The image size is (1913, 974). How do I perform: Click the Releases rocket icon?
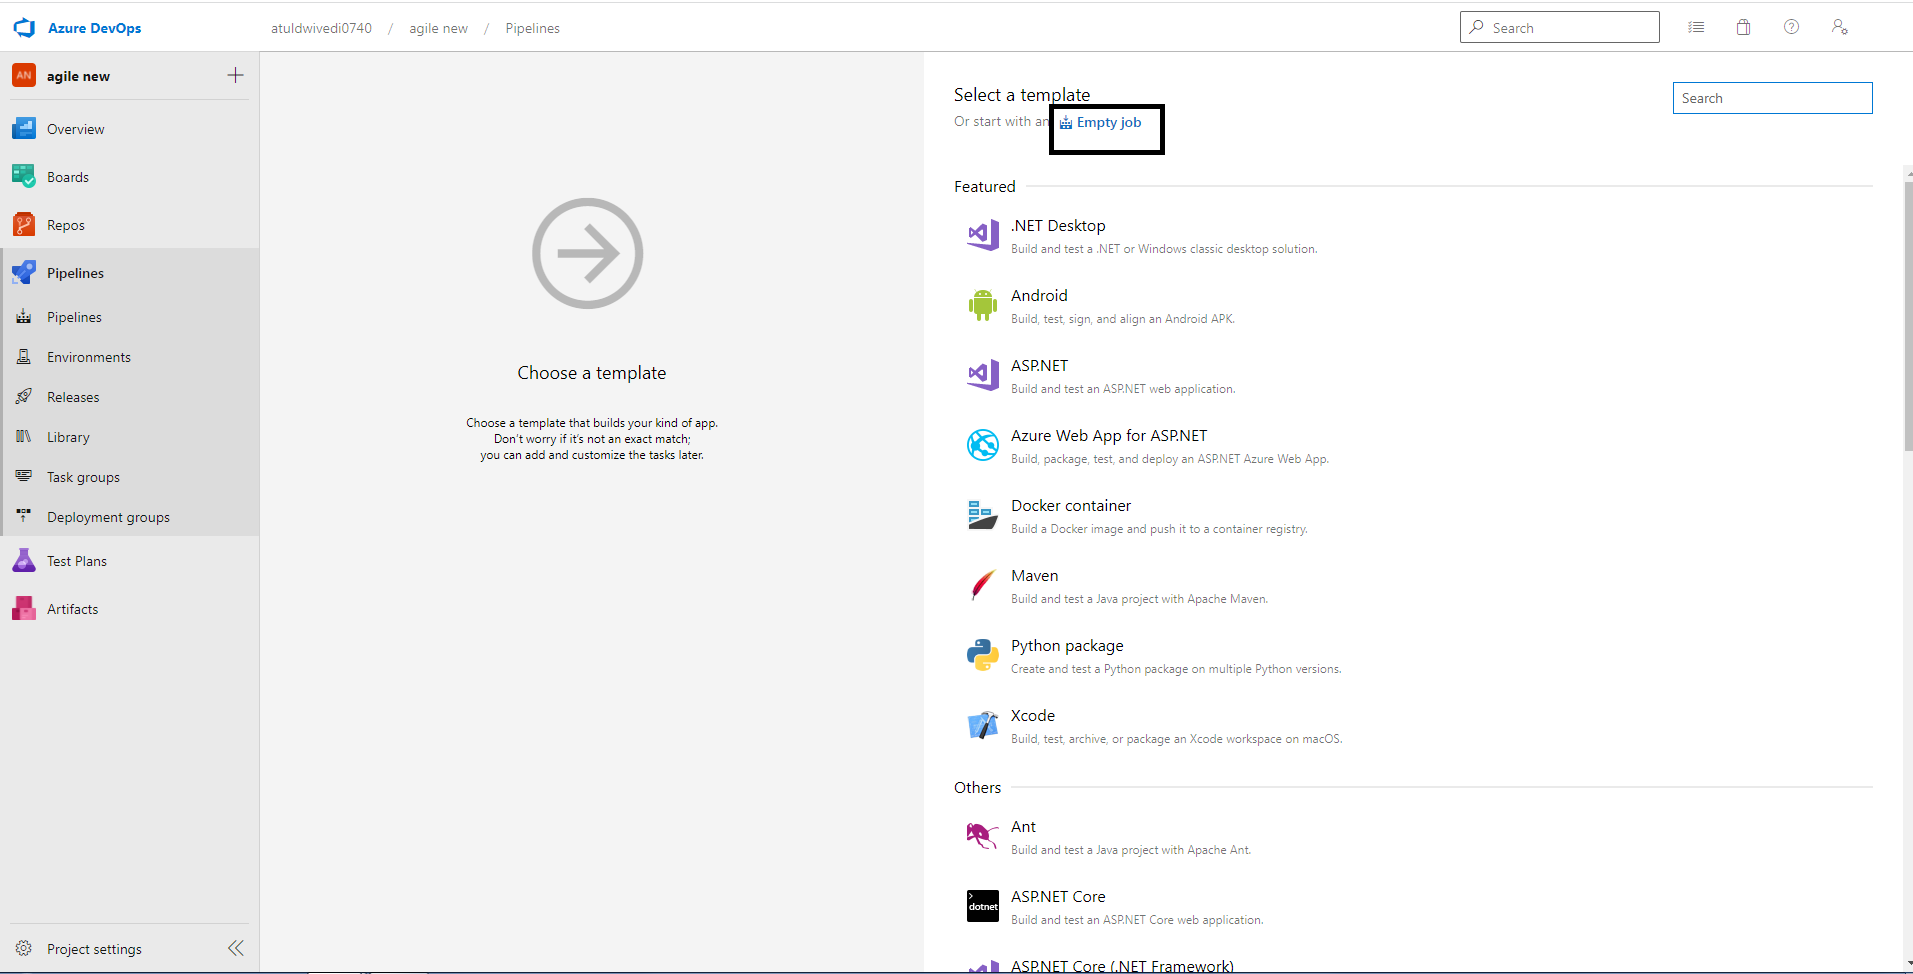tap(24, 396)
